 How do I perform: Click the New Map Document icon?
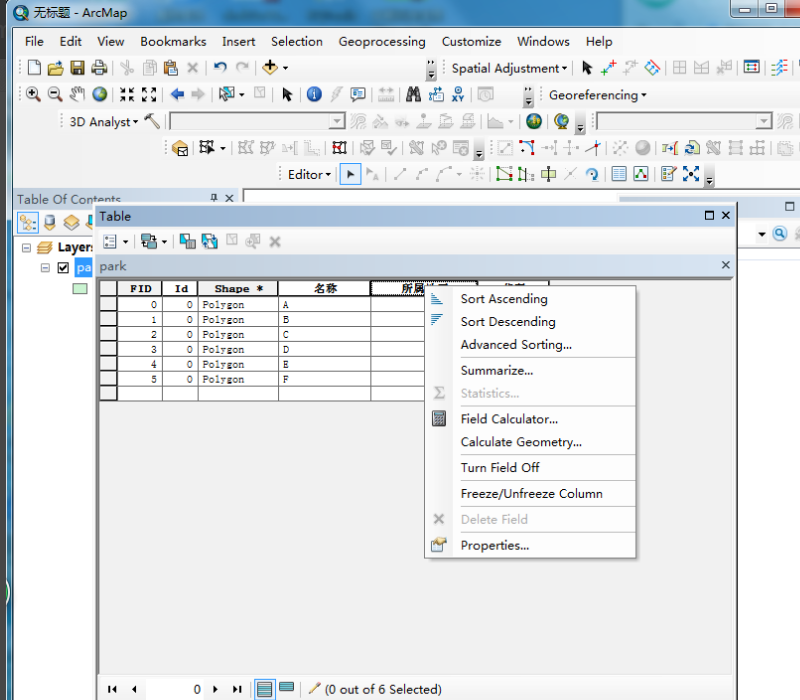tap(34, 67)
